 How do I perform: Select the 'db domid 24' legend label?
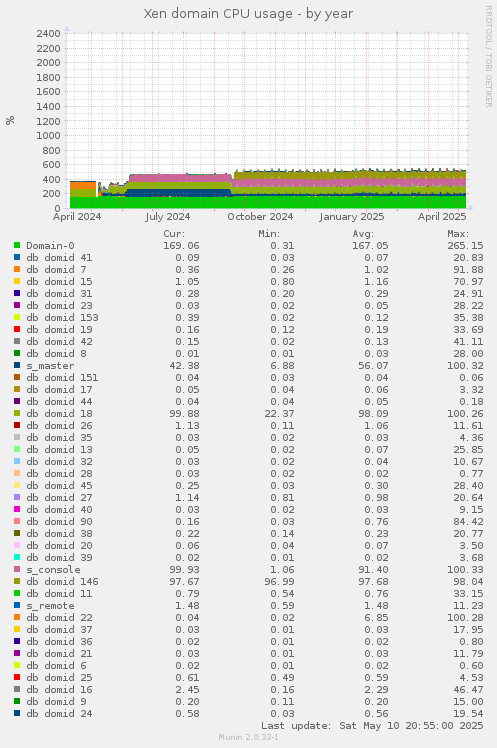tap(59, 714)
